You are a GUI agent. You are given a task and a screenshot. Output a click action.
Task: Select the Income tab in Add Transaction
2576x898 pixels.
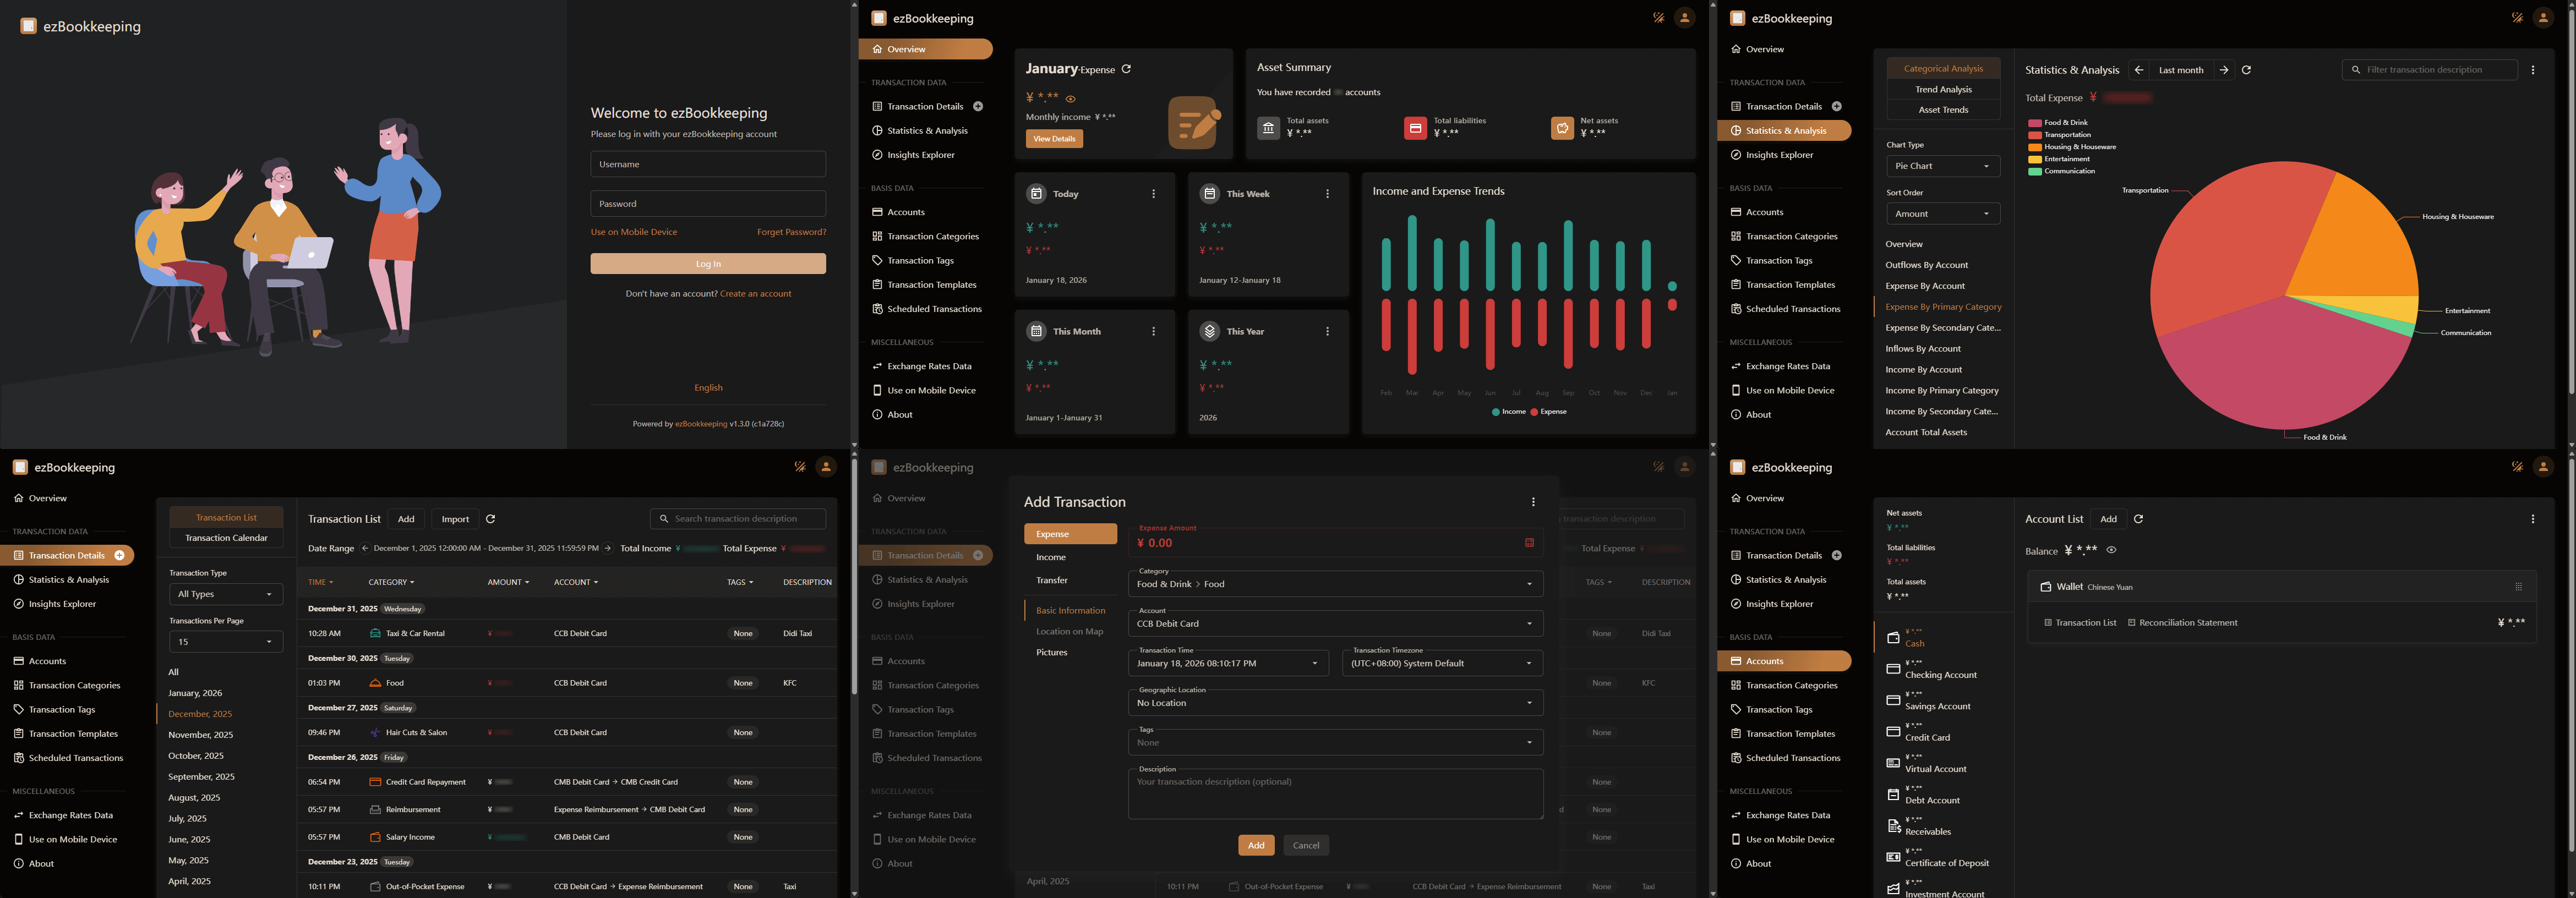coord(1051,557)
